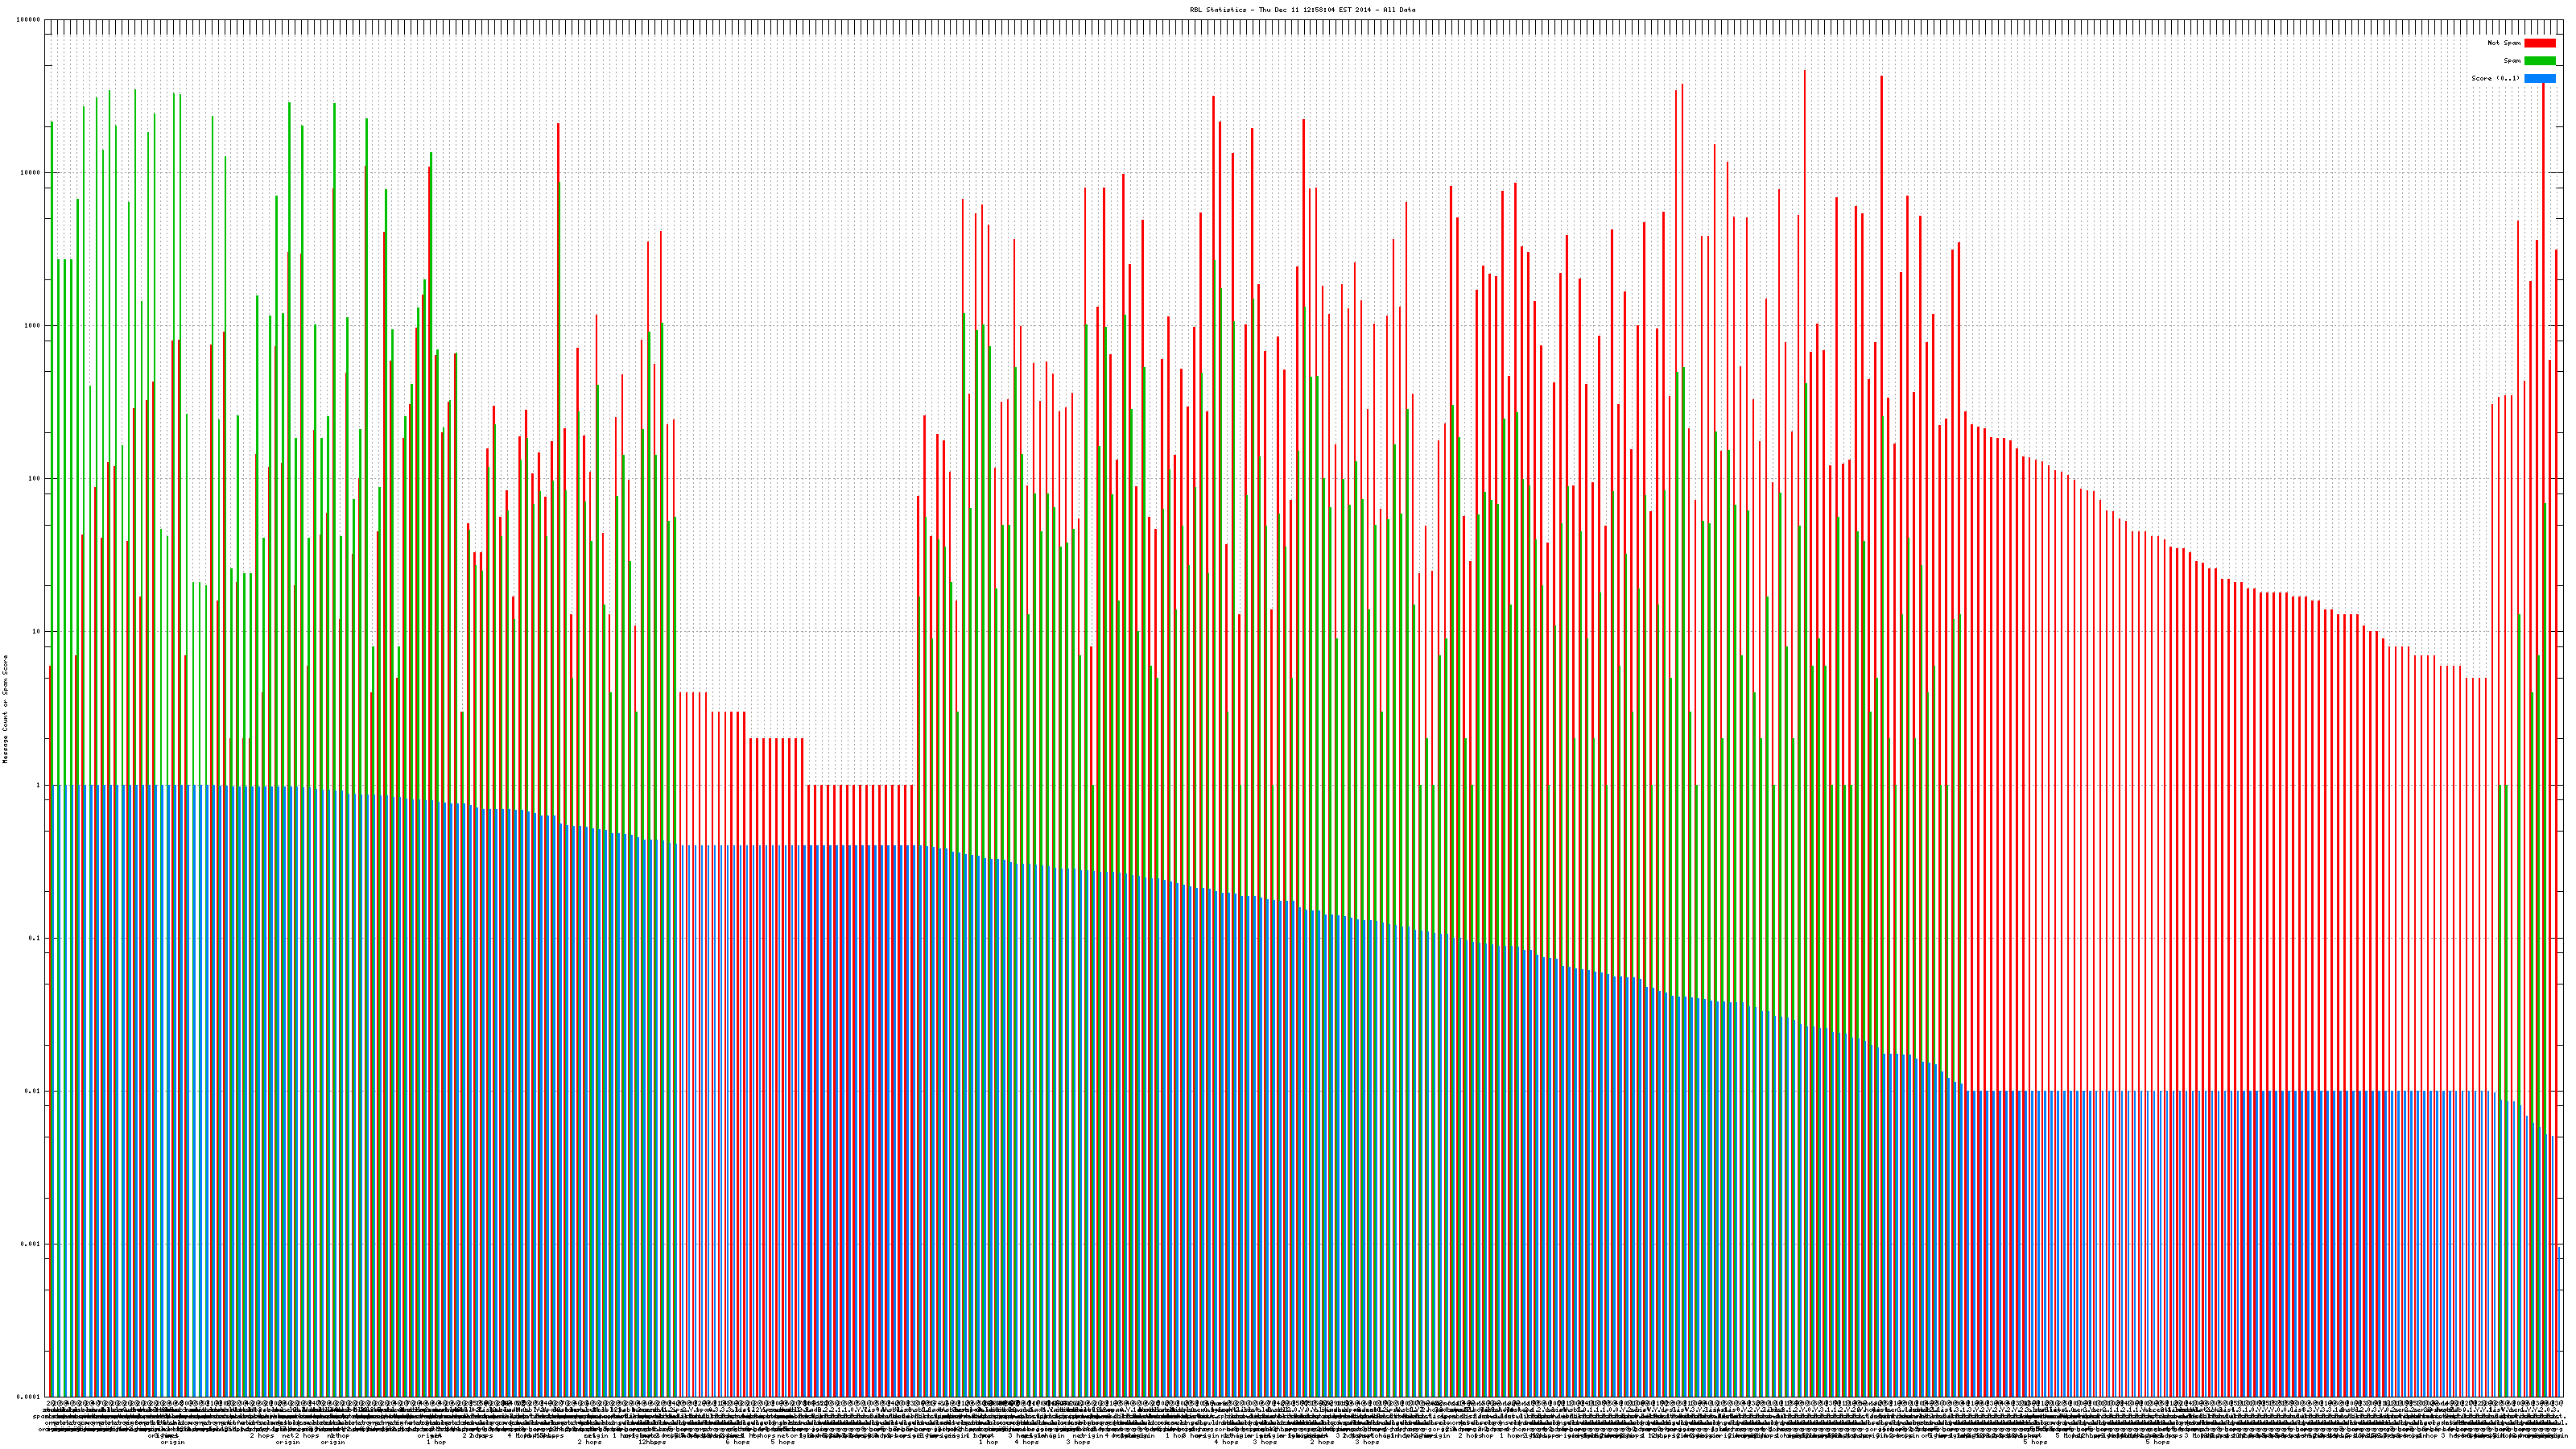Click 'RBL Statistics' in the chart title

click(x=1219, y=10)
